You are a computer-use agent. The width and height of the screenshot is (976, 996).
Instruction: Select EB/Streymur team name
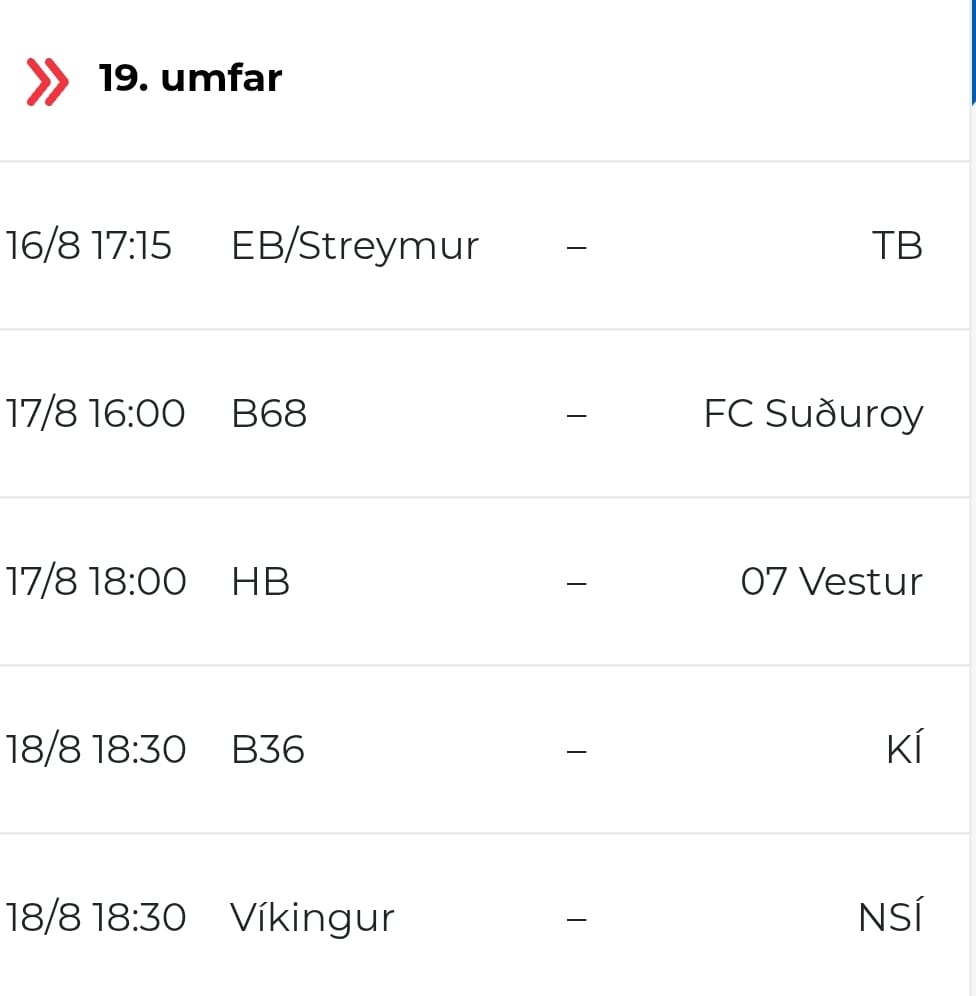point(354,246)
